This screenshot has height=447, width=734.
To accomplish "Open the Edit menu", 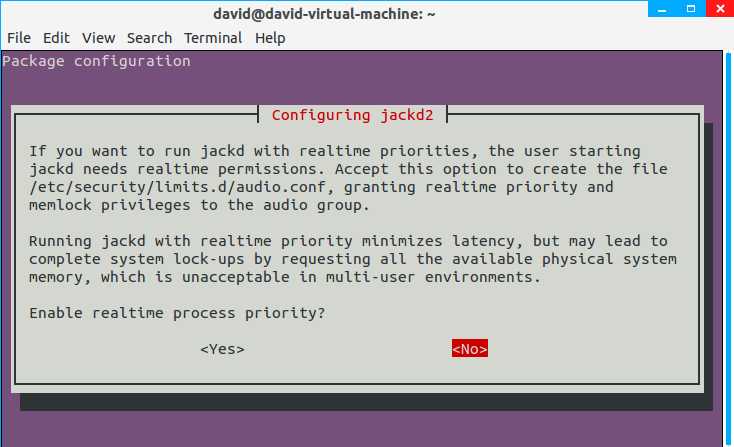I will [56, 38].
